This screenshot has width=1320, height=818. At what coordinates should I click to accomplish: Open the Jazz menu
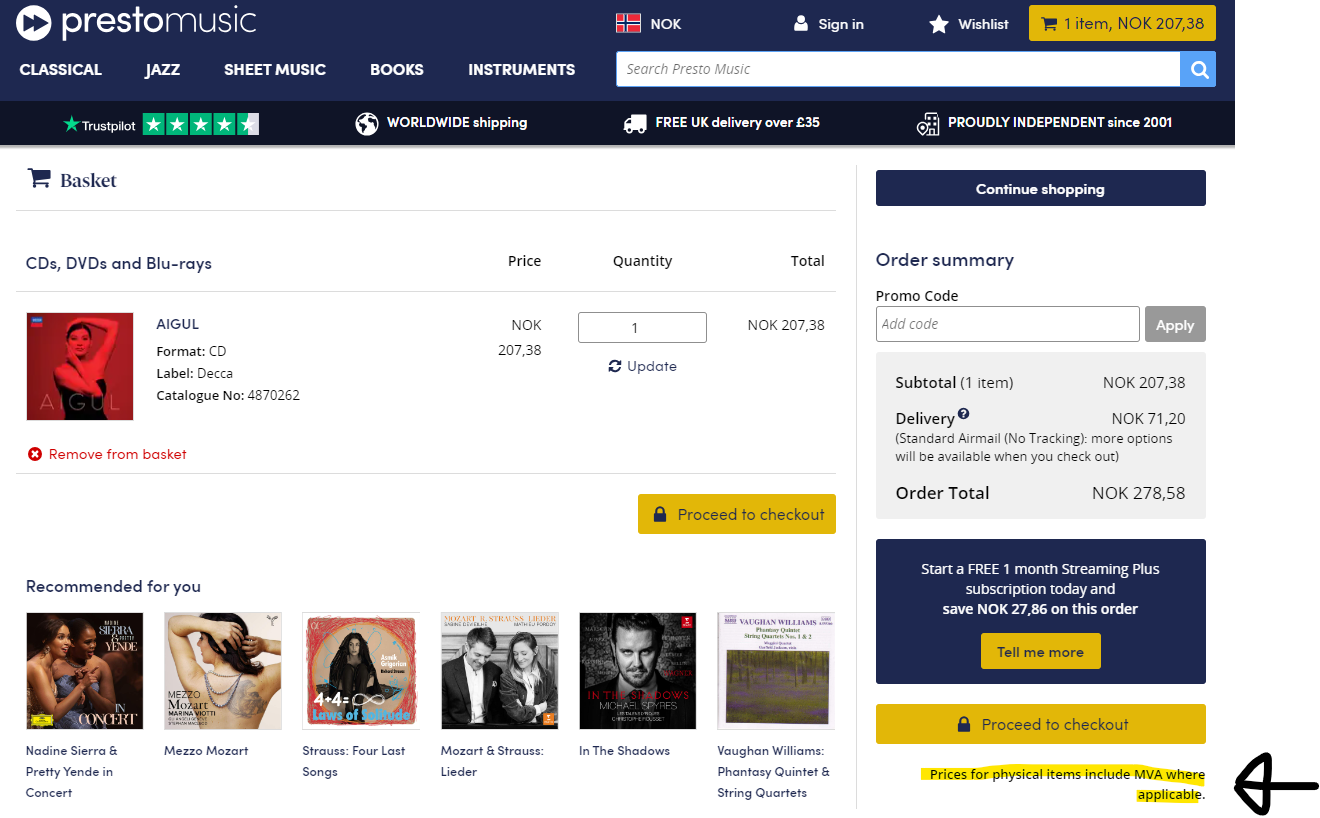(162, 70)
